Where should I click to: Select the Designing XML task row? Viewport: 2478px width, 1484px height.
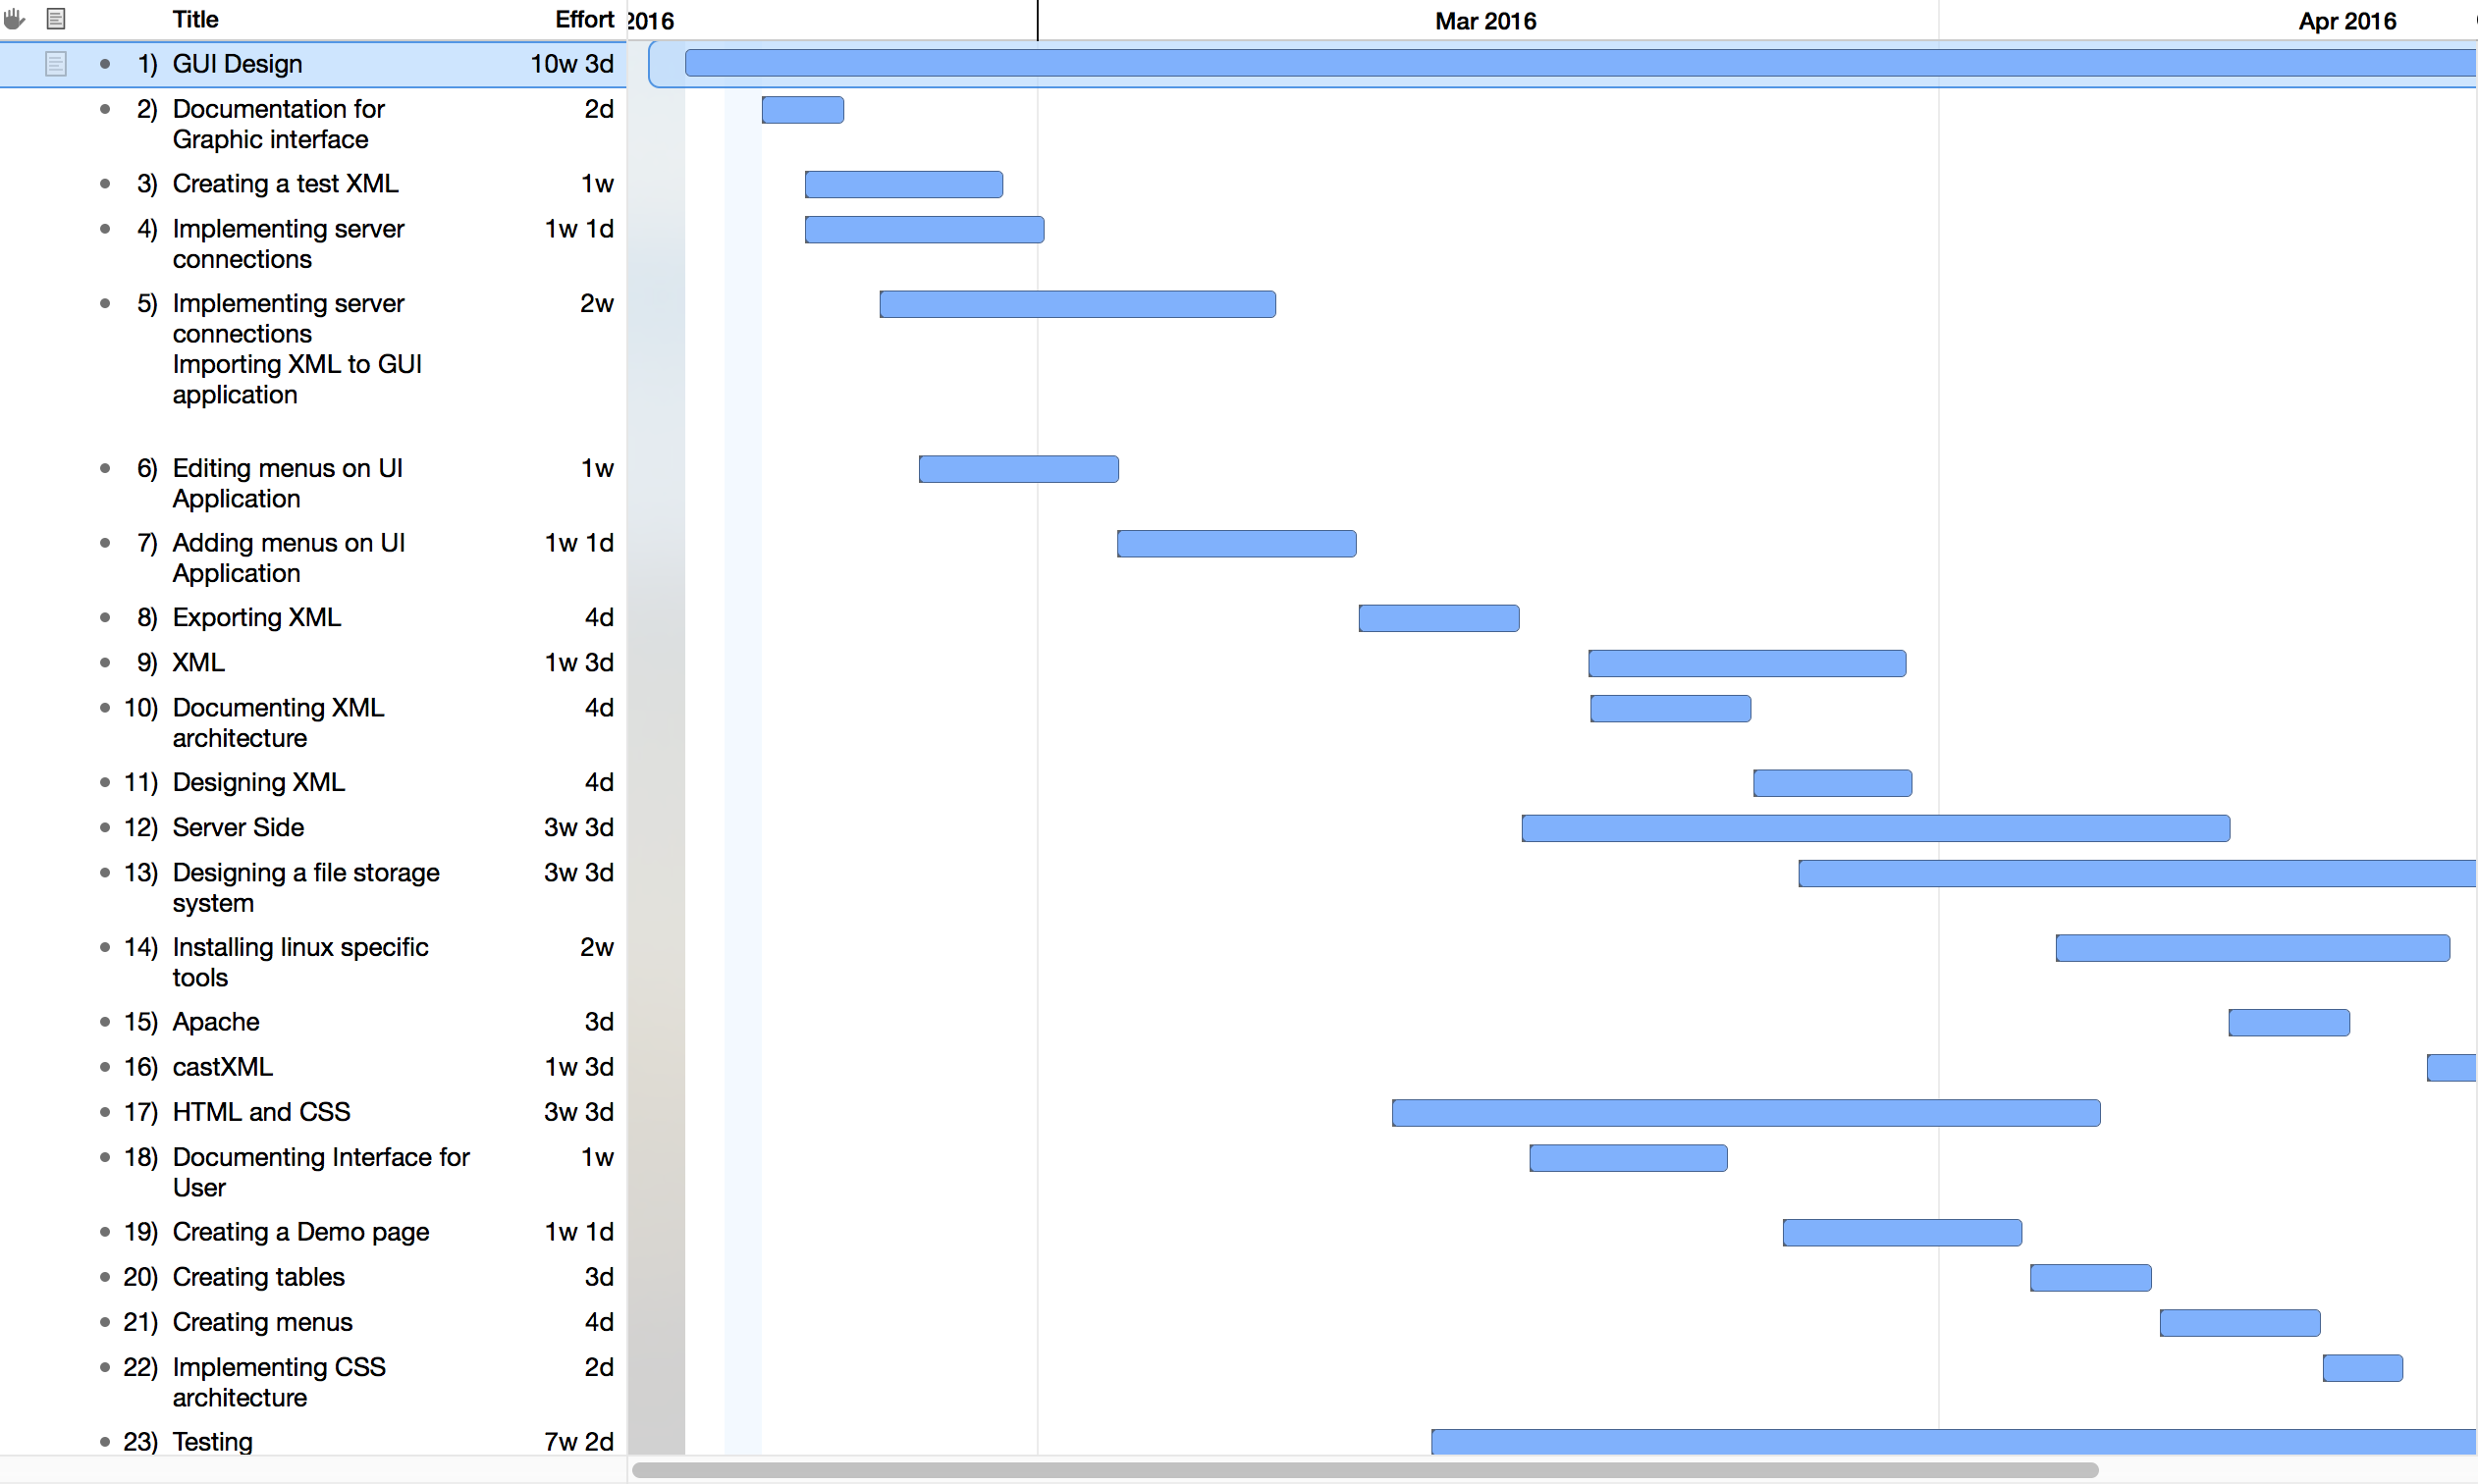coord(258,782)
